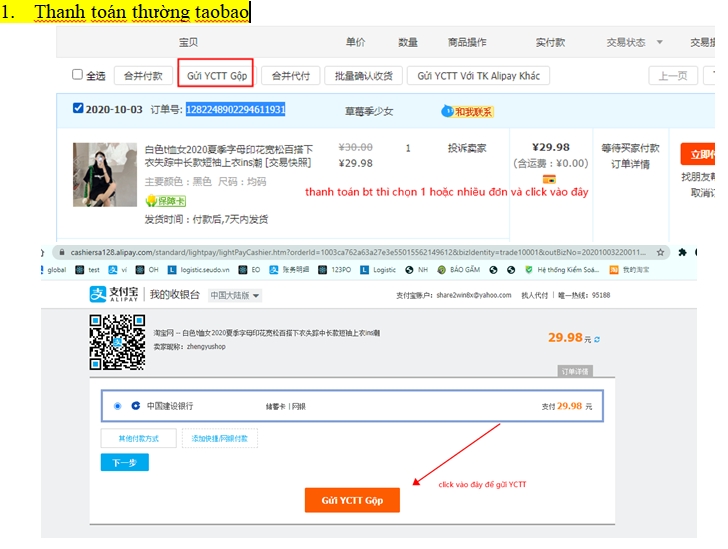
Task: Open the 123PO bookmark
Action: tap(335, 270)
